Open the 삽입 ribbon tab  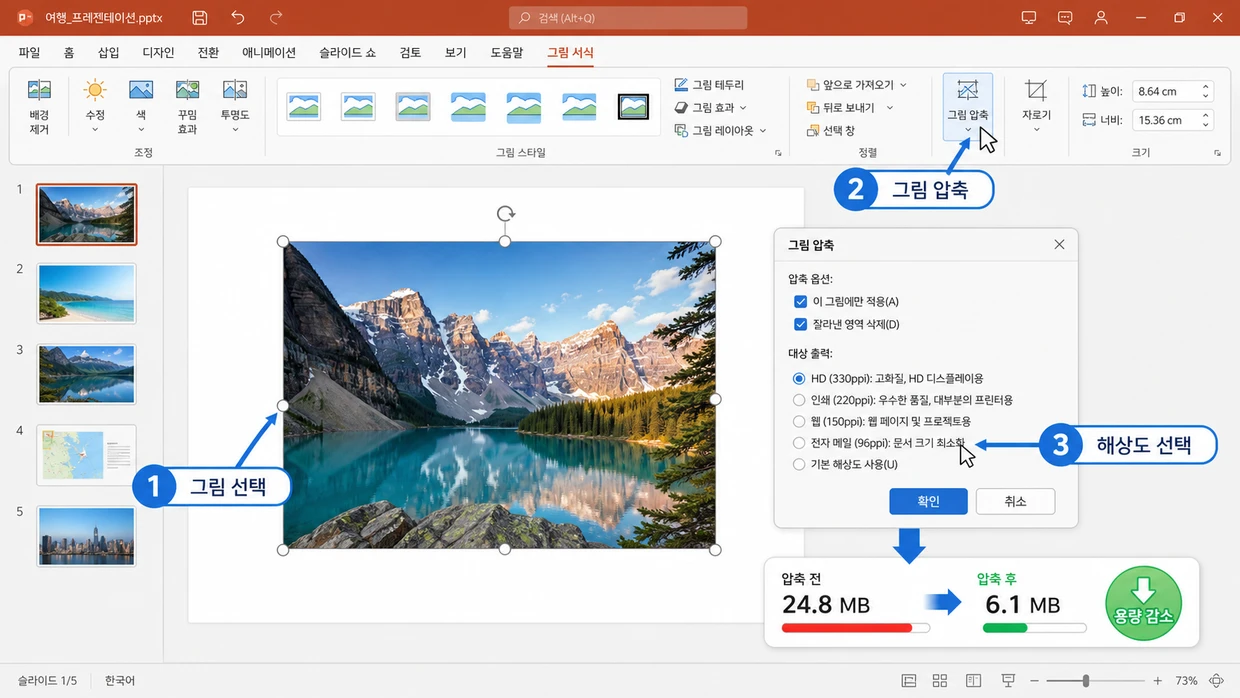tap(108, 53)
